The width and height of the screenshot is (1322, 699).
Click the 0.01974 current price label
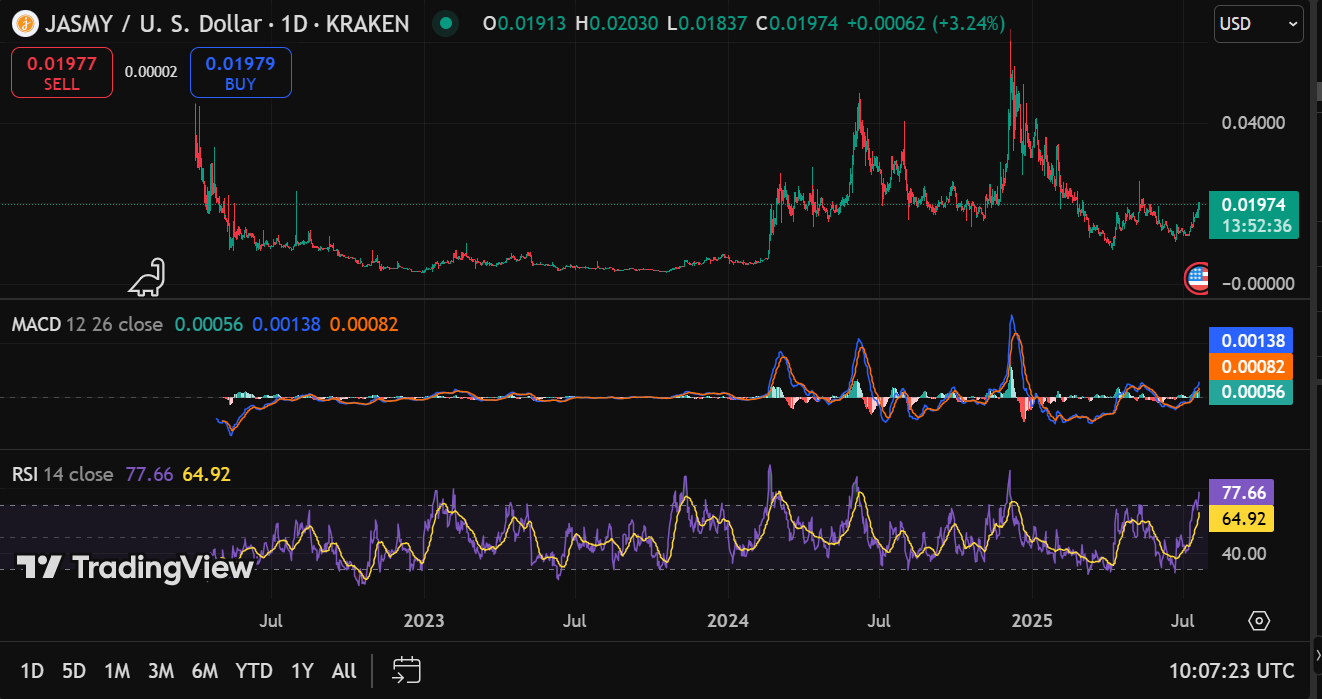[x=1254, y=205]
